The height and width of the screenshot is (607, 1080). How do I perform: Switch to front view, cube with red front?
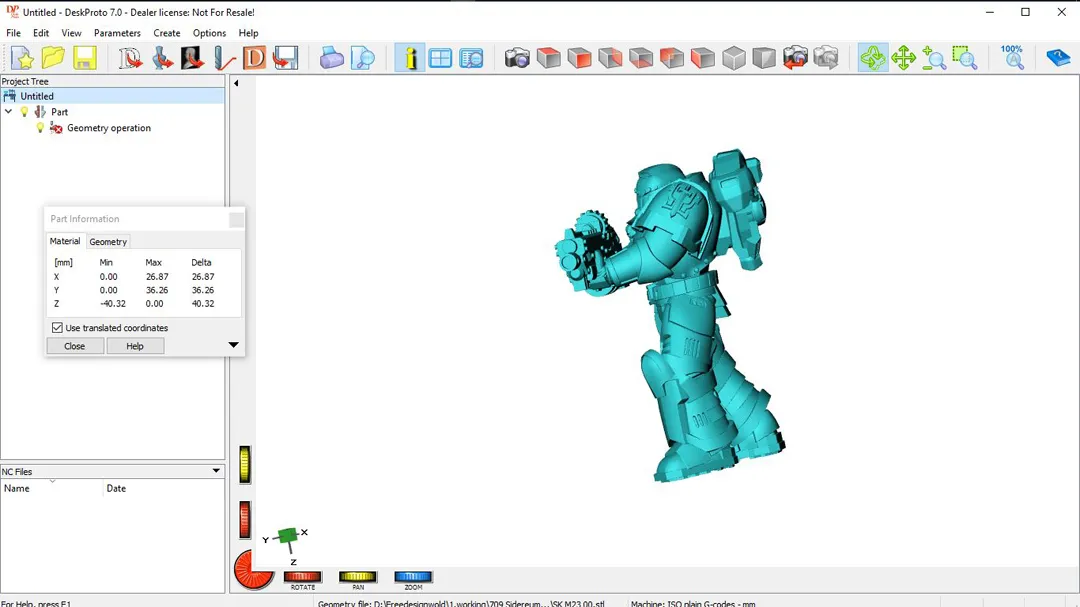tap(579, 58)
